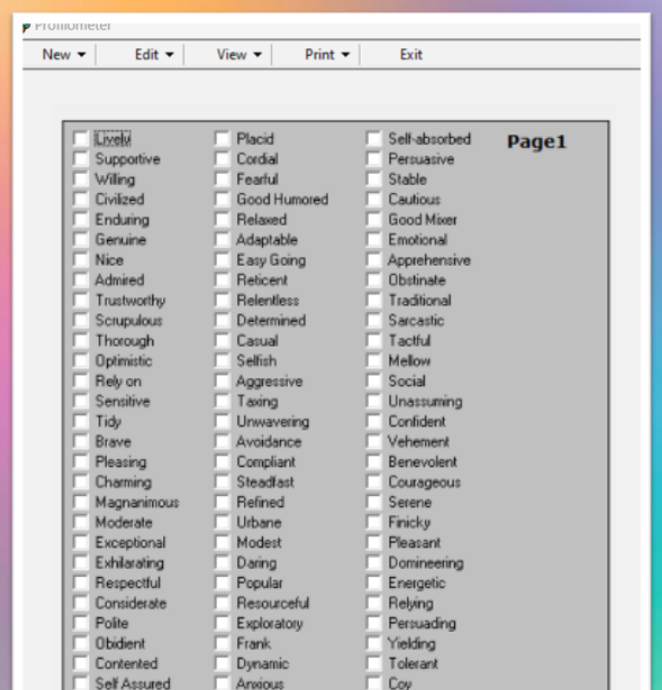662x690 pixels.
Task: Open the View dropdown menu
Action: (239, 55)
